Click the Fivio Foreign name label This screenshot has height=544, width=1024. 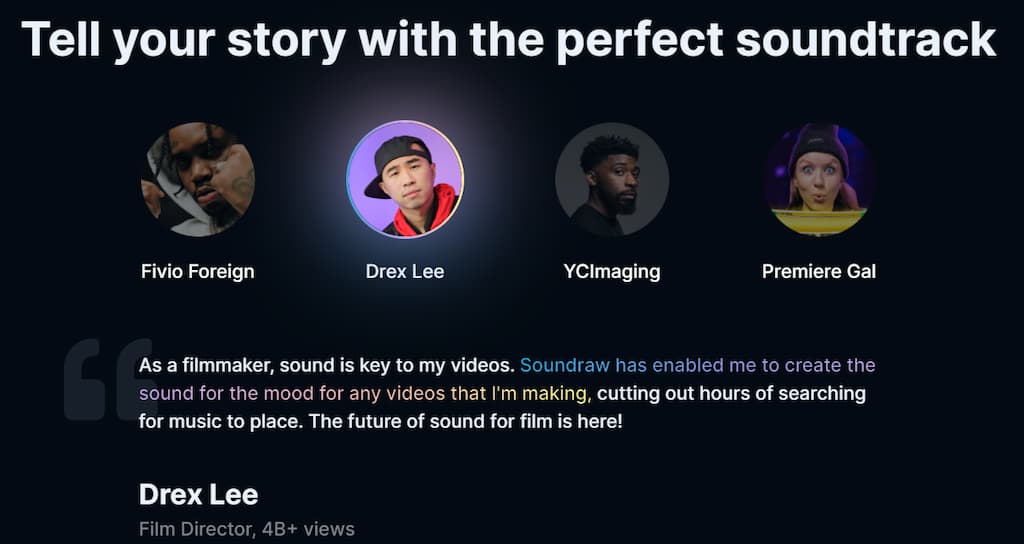pyautogui.click(x=198, y=271)
